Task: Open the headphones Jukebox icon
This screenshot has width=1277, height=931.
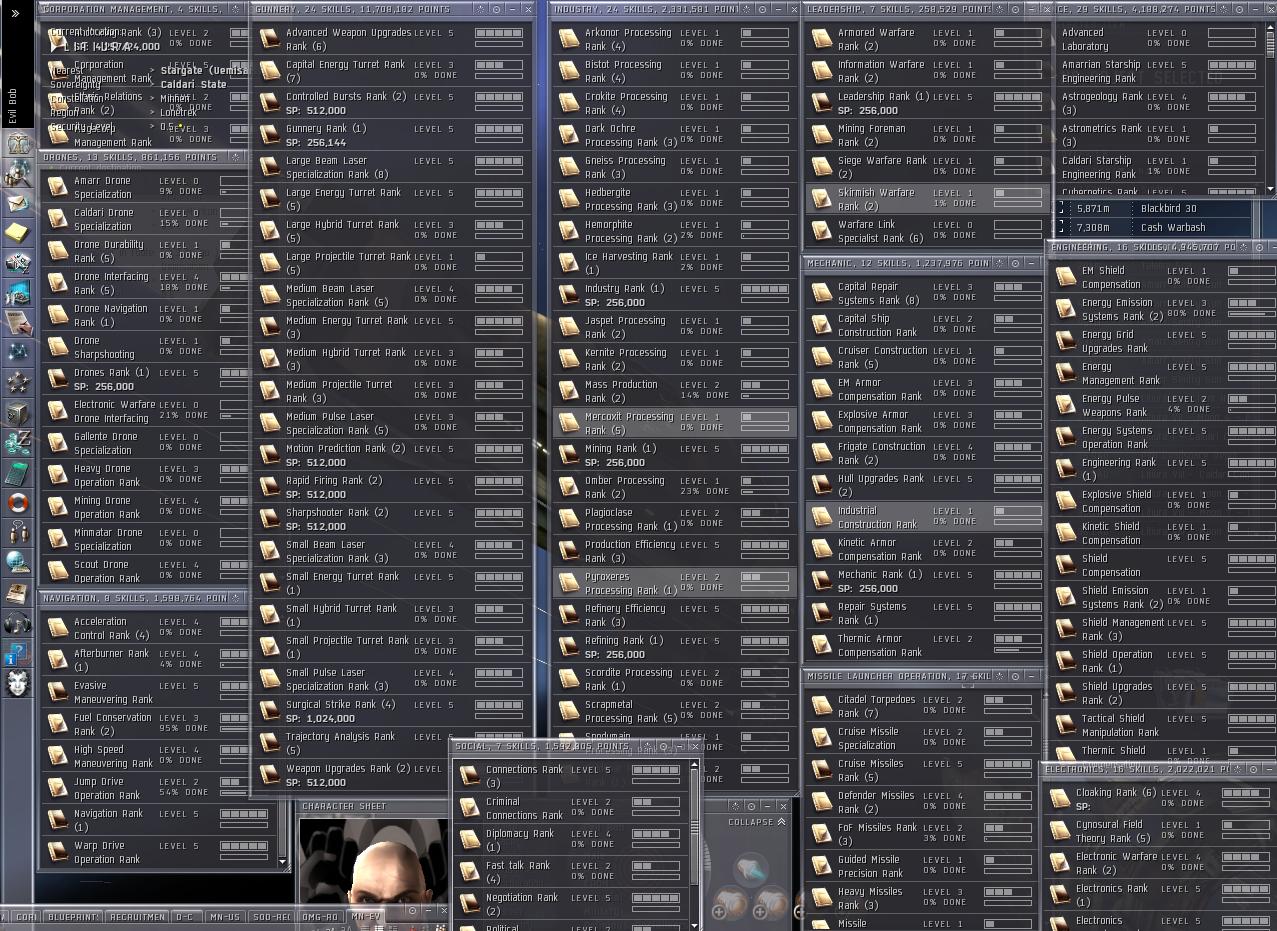Action: [x=18, y=623]
